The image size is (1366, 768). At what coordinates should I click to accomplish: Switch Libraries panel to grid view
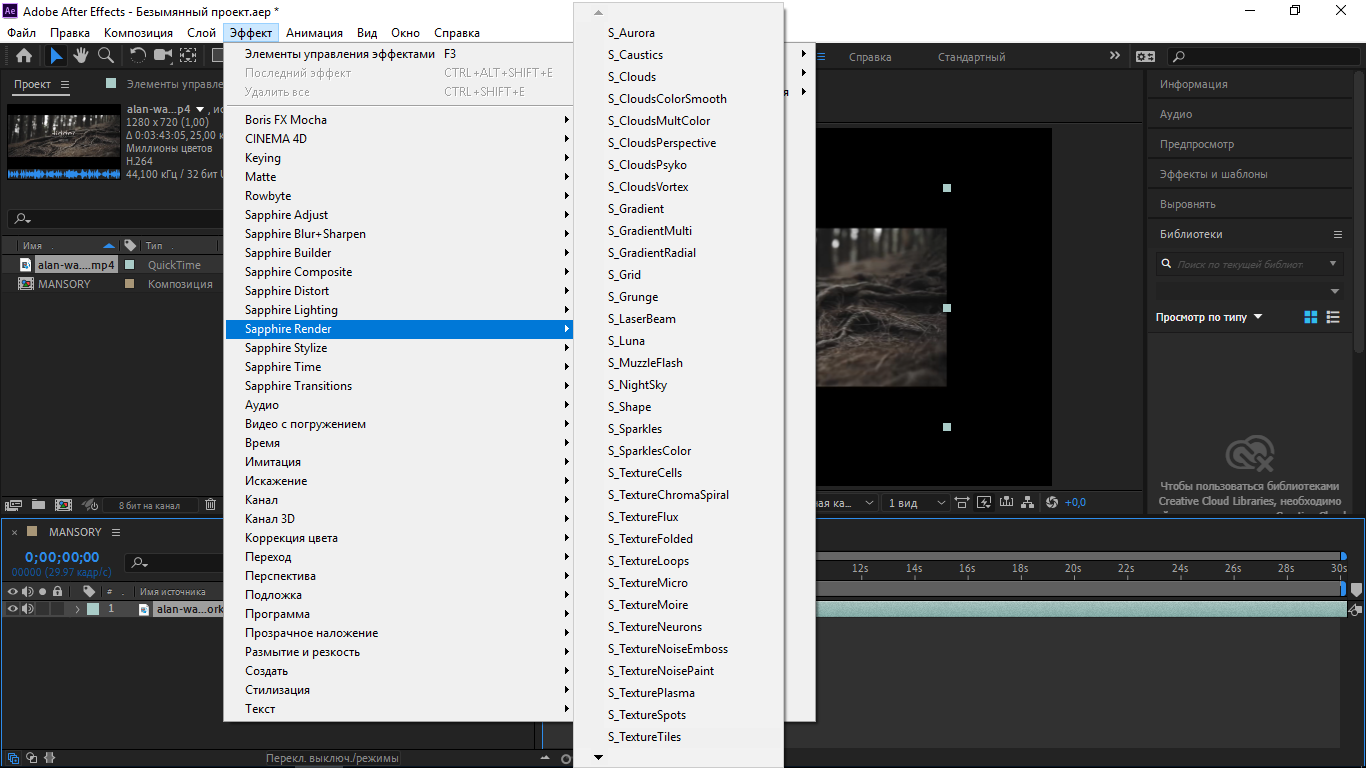(x=1311, y=317)
